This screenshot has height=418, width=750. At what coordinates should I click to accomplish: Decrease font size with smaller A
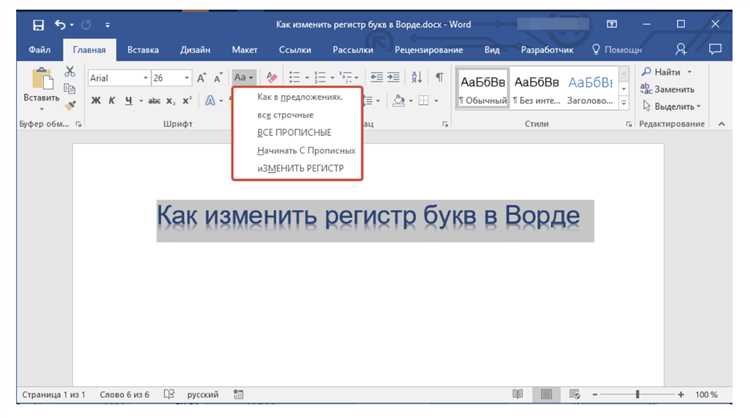pos(218,78)
